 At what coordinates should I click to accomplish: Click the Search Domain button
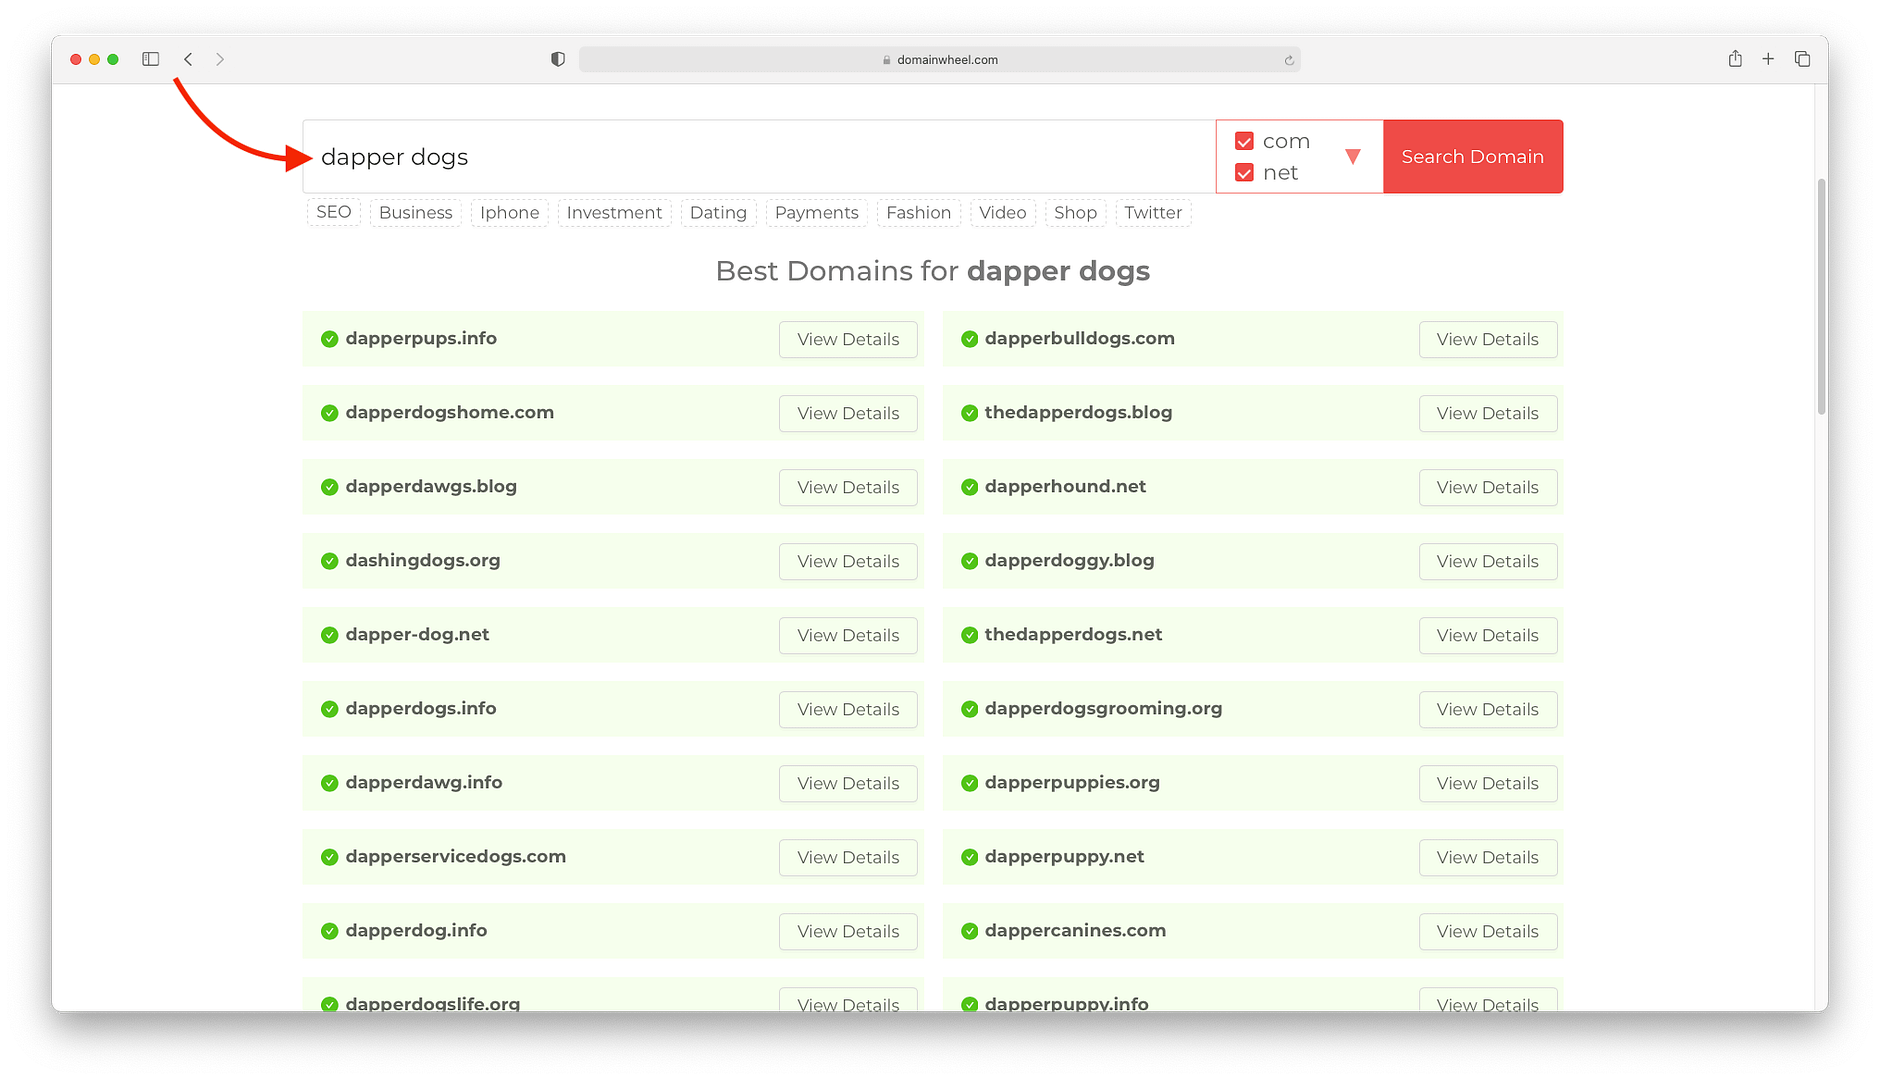tap(1473, 157)
